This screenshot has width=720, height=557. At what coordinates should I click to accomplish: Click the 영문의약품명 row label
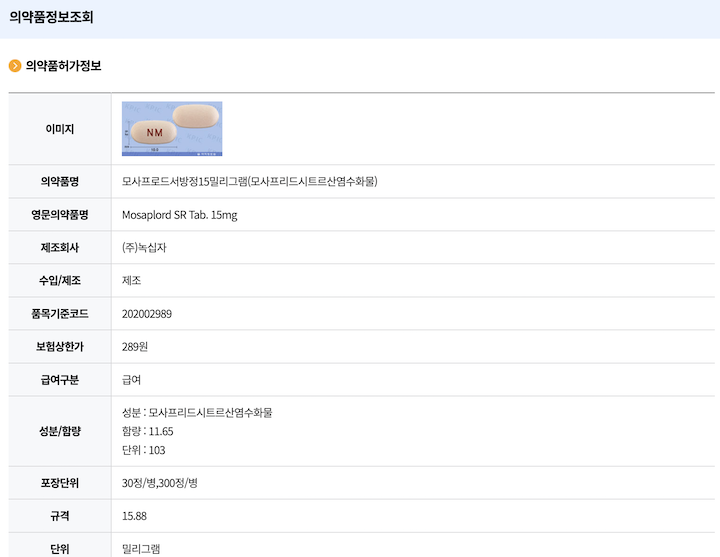60,215
